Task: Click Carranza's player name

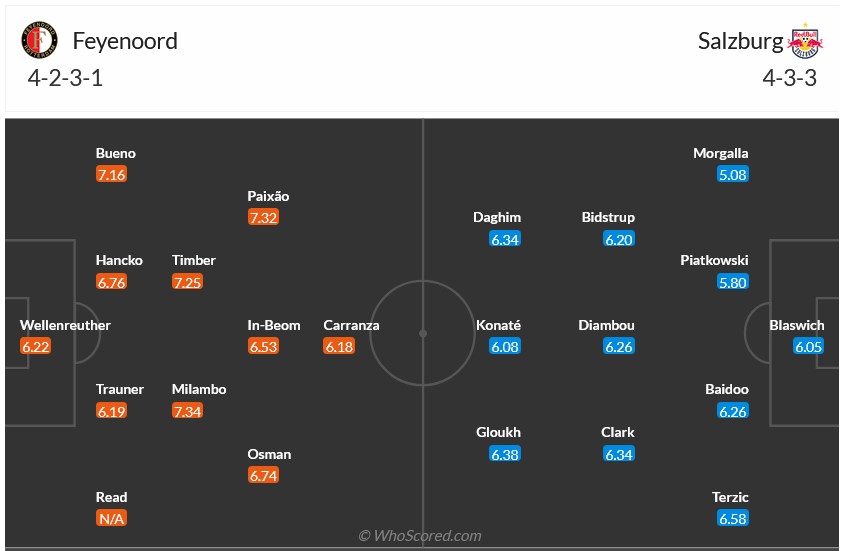Action: [351, 325]
